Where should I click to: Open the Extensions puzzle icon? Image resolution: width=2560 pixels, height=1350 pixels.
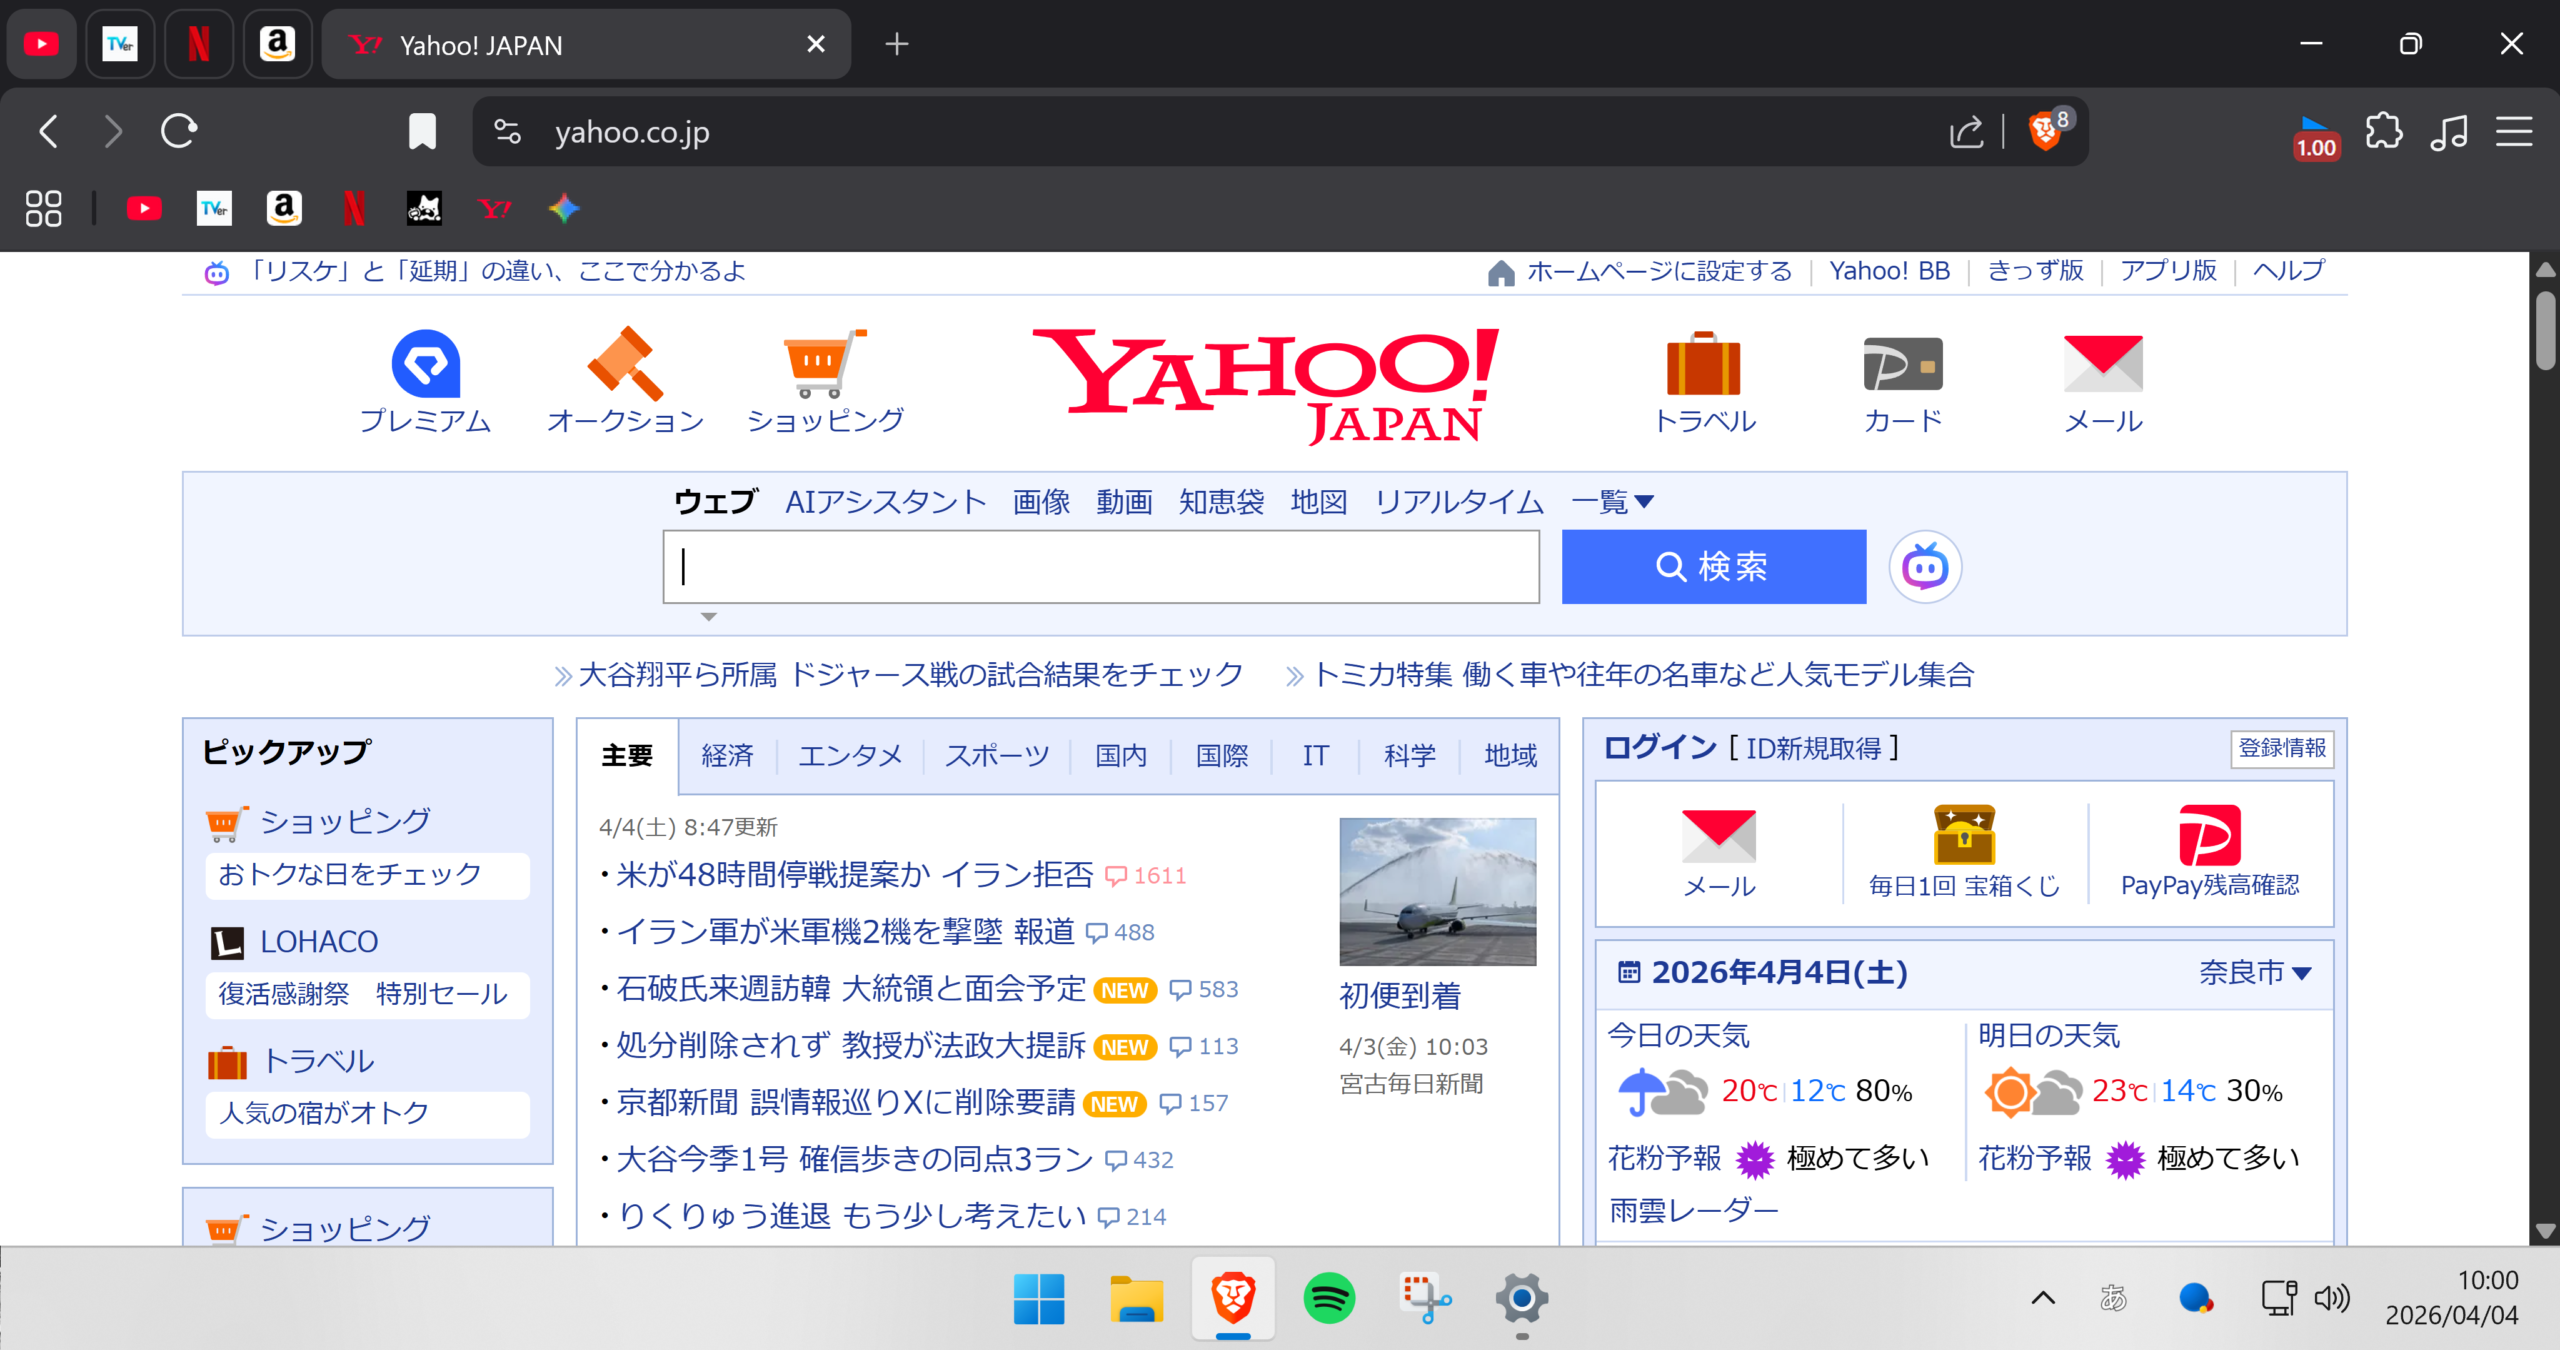pyautogui.click(x=2384, y=131)
